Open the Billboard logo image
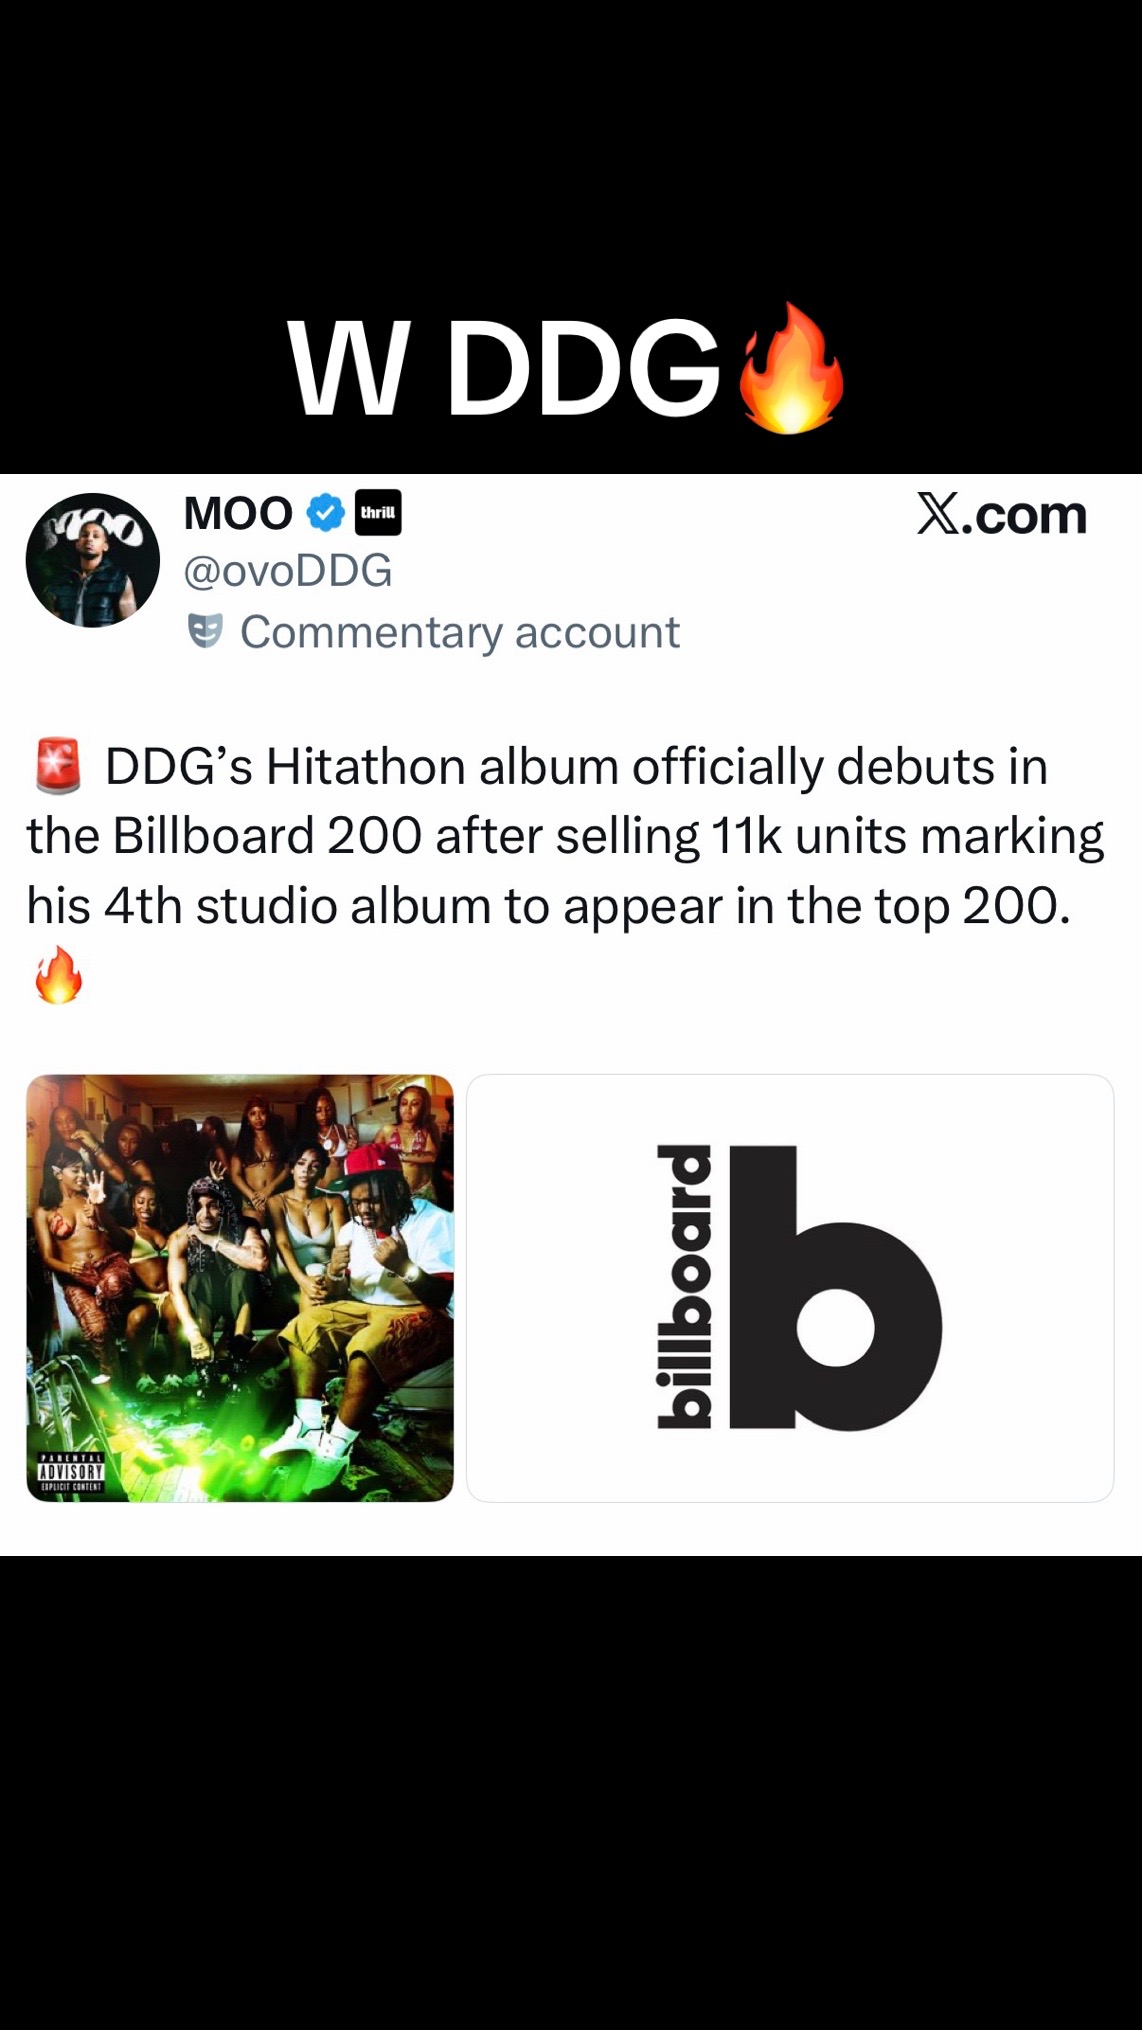The image size is (1142, 2030). (x=790, y=1288)
